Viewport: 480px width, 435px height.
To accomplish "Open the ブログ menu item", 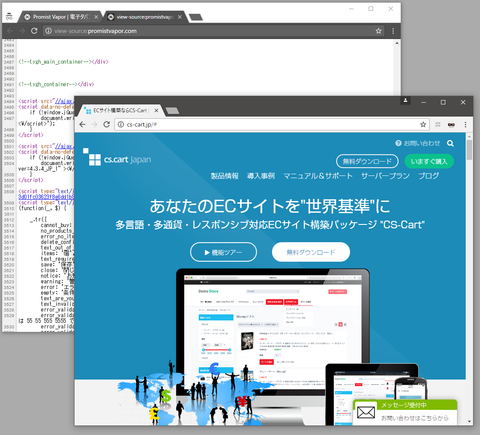I will coord(429,176).
